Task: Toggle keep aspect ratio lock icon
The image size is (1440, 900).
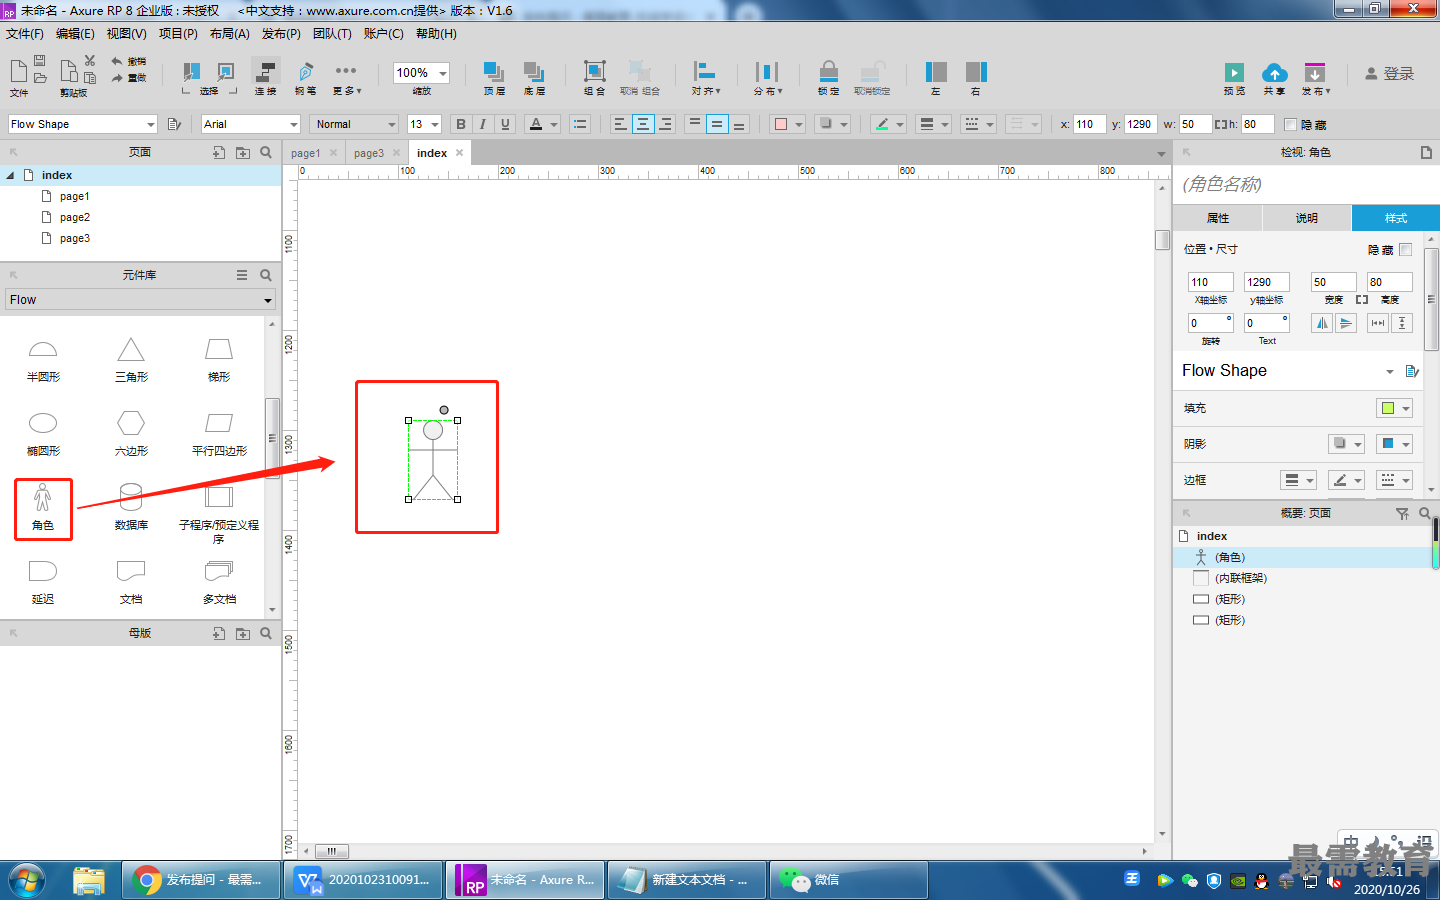Action: [x=1362, y=299]
